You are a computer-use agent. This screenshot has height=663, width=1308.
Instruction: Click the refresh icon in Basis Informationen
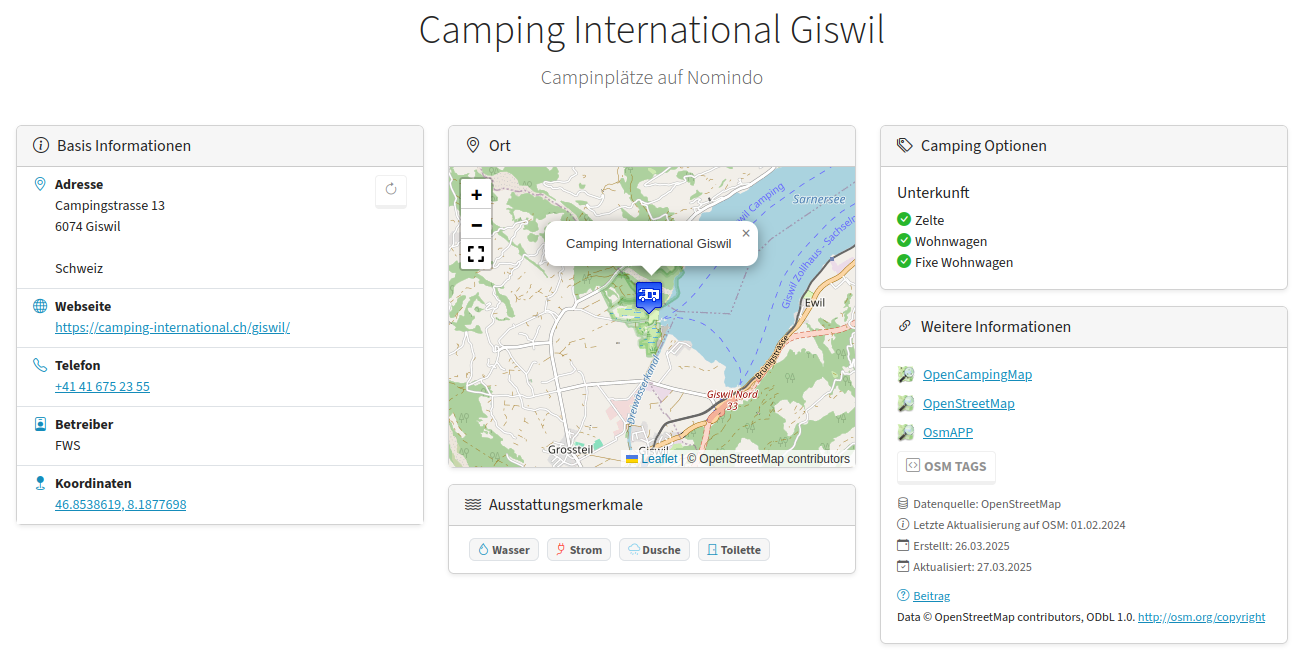click(x=391, y=189)
